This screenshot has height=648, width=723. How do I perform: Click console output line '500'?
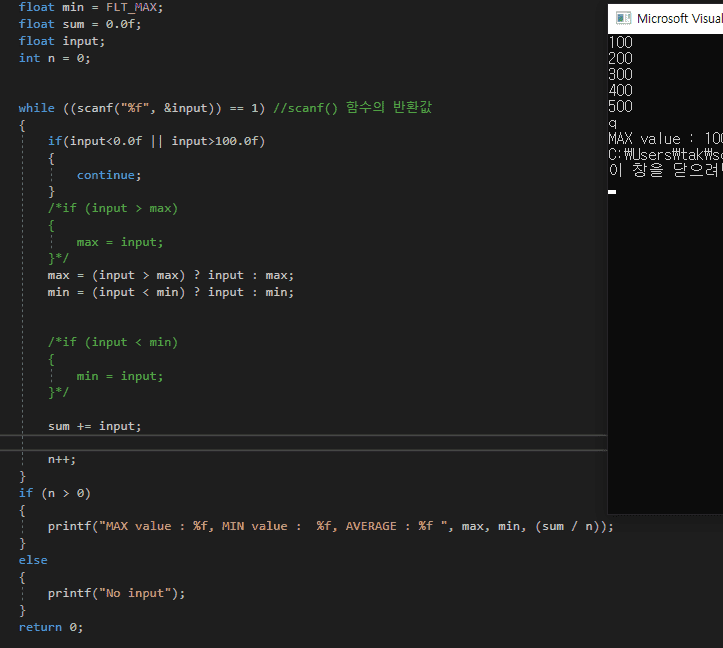click(x=620, y=107)
